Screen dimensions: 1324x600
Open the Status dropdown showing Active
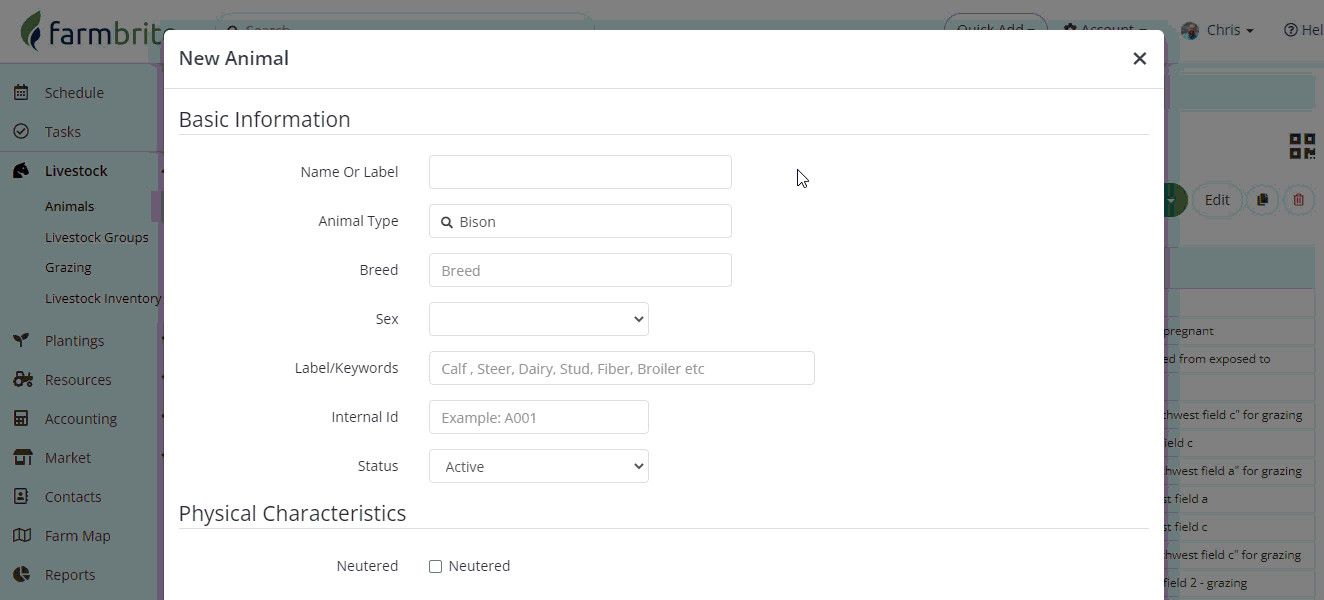click(x=539, y=466)
